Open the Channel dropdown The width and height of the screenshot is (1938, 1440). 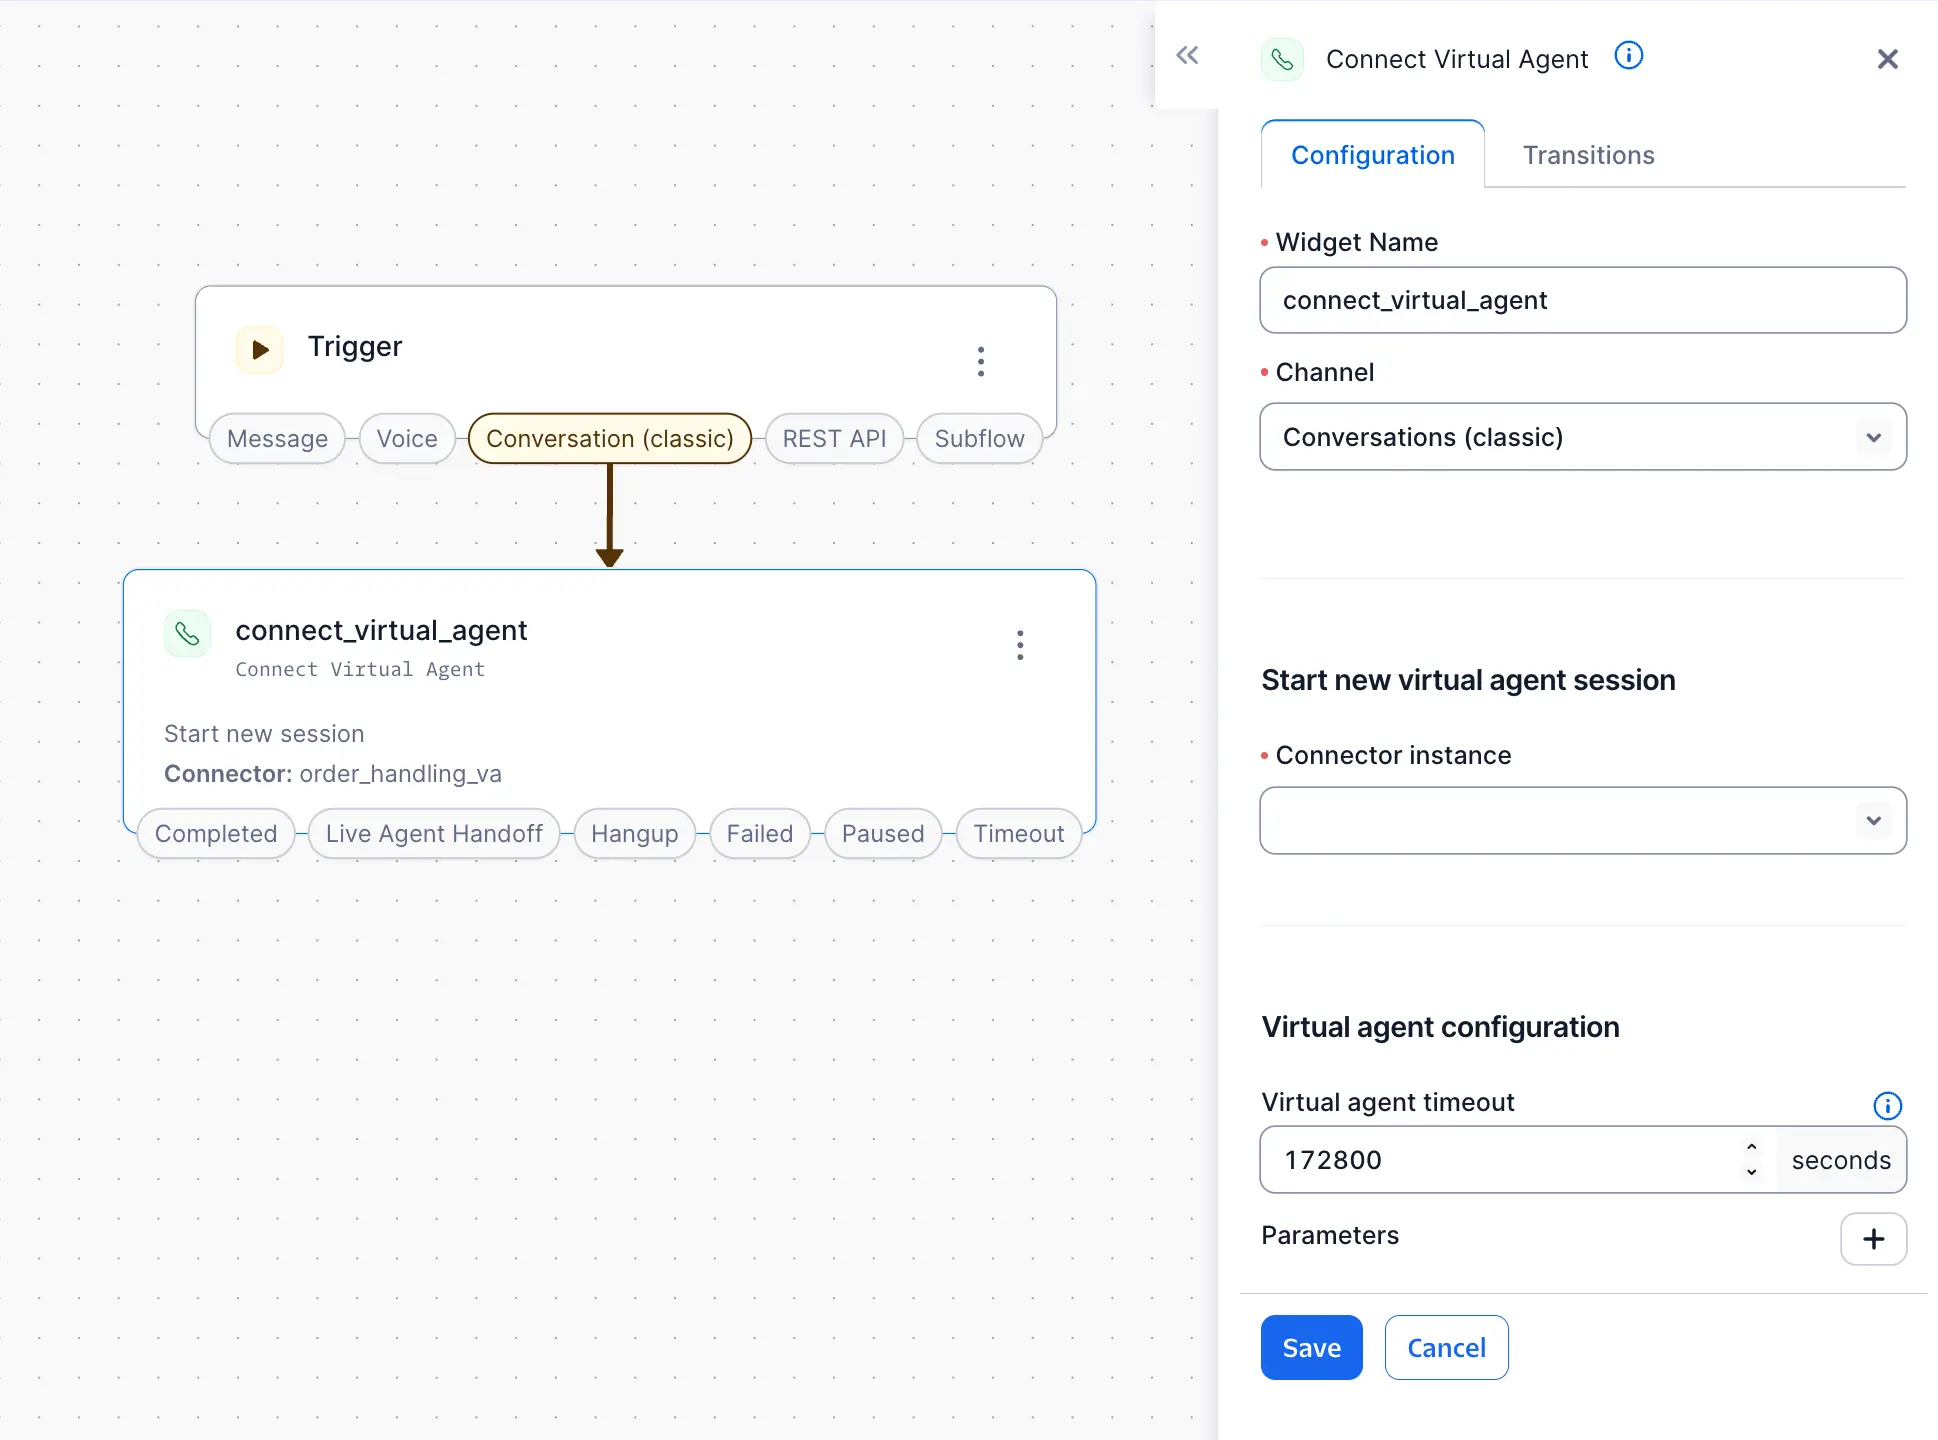coord(1582,437)
